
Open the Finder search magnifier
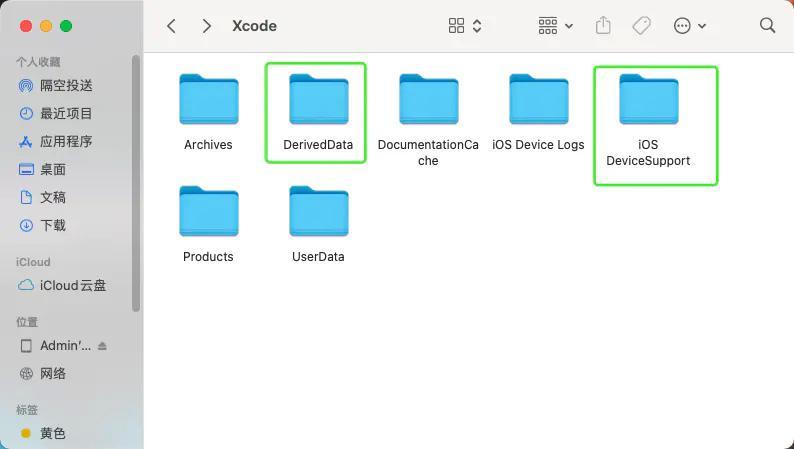[768, 25]
